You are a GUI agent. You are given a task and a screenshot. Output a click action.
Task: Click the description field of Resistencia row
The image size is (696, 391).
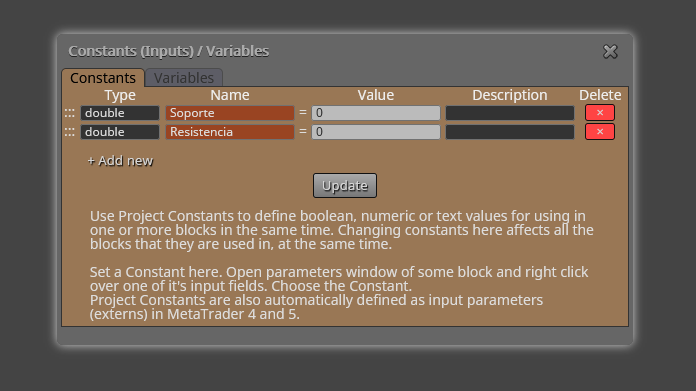510,132
